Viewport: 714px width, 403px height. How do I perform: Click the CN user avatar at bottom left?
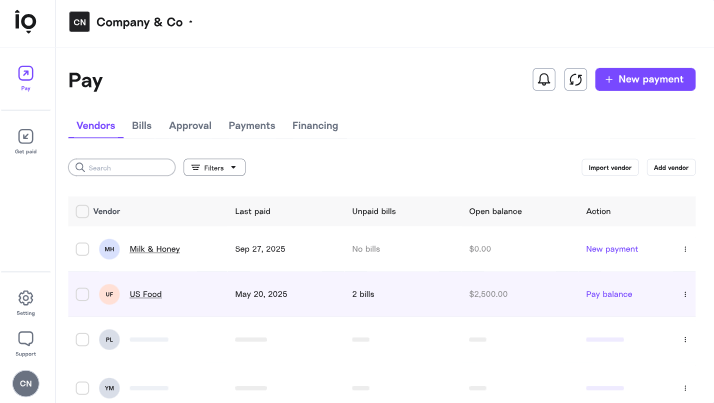click(x=26, y=383)
